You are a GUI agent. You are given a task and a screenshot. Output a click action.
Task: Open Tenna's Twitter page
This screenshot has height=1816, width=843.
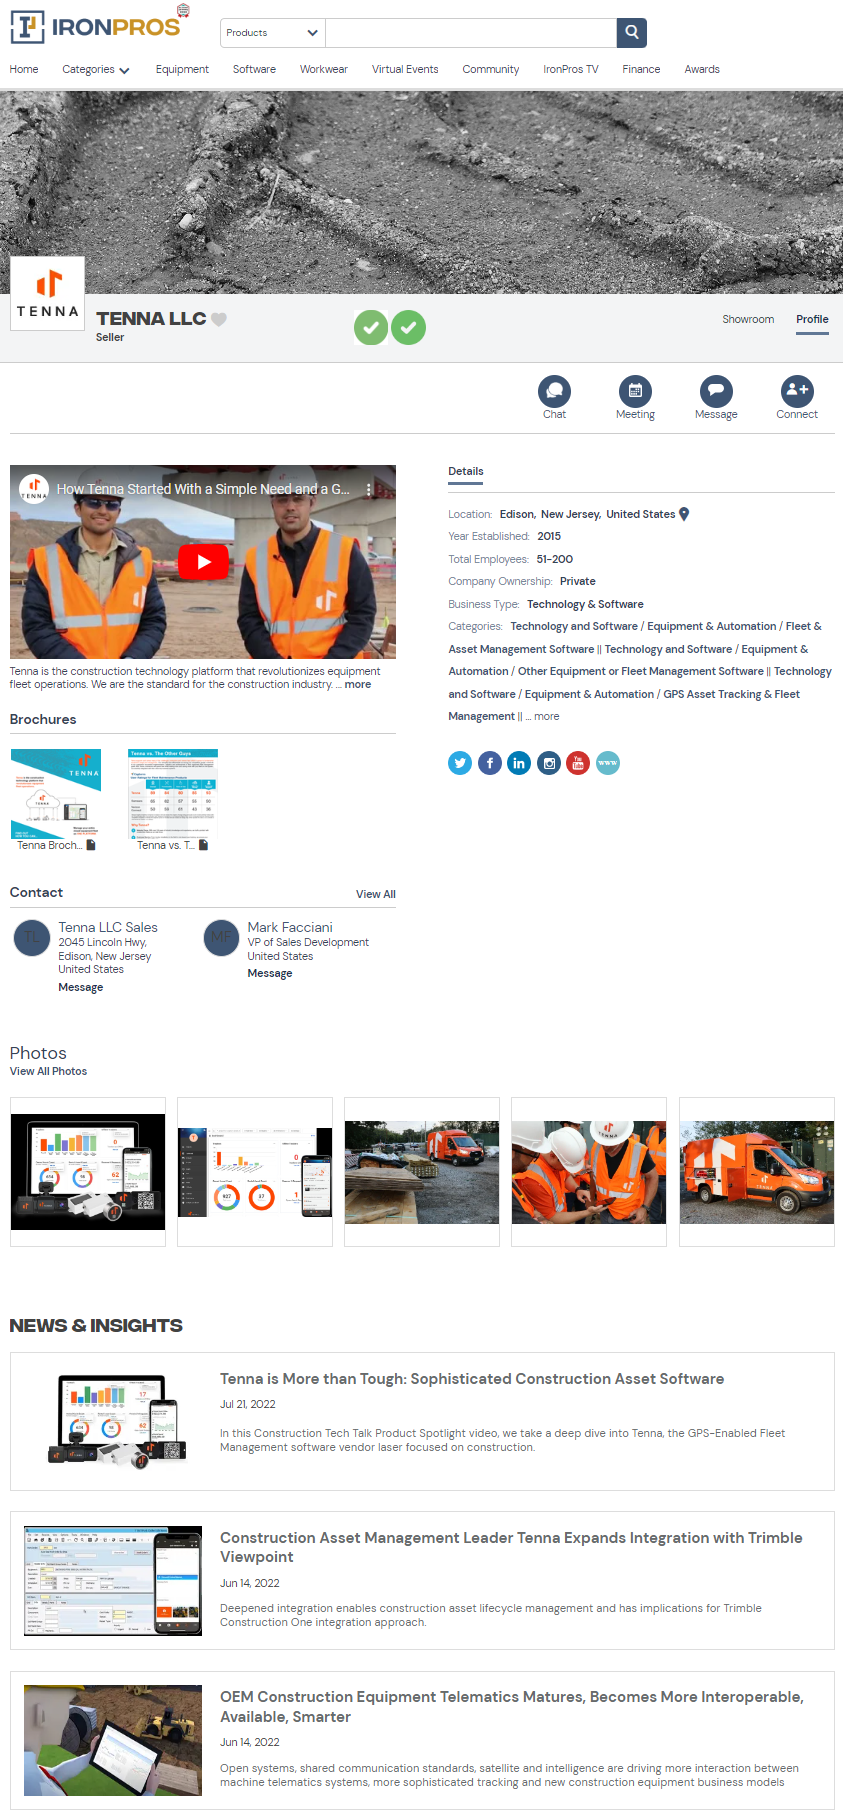tap(460, 763)
